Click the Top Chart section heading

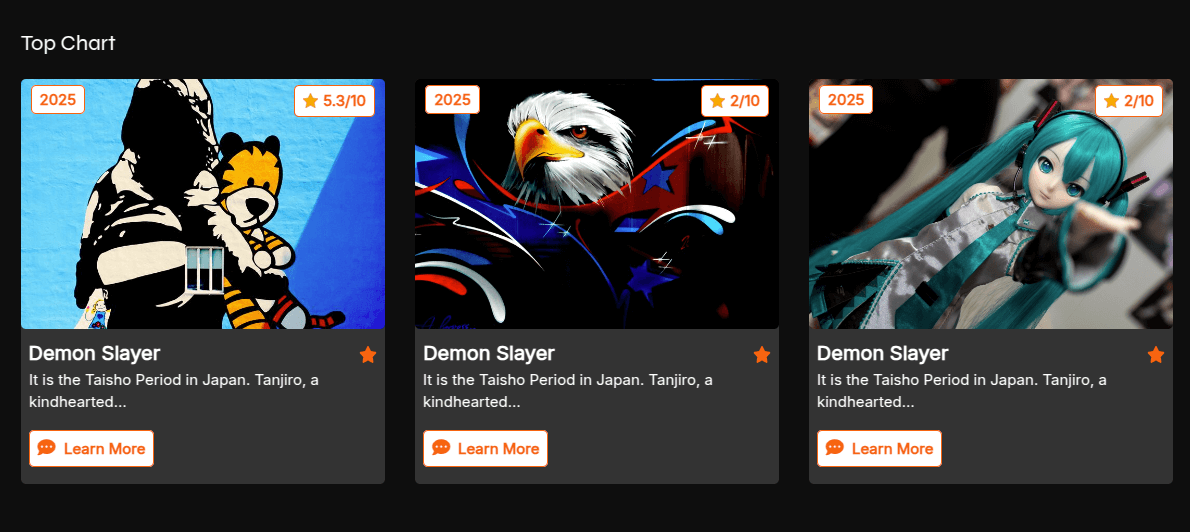click(68, 43)
